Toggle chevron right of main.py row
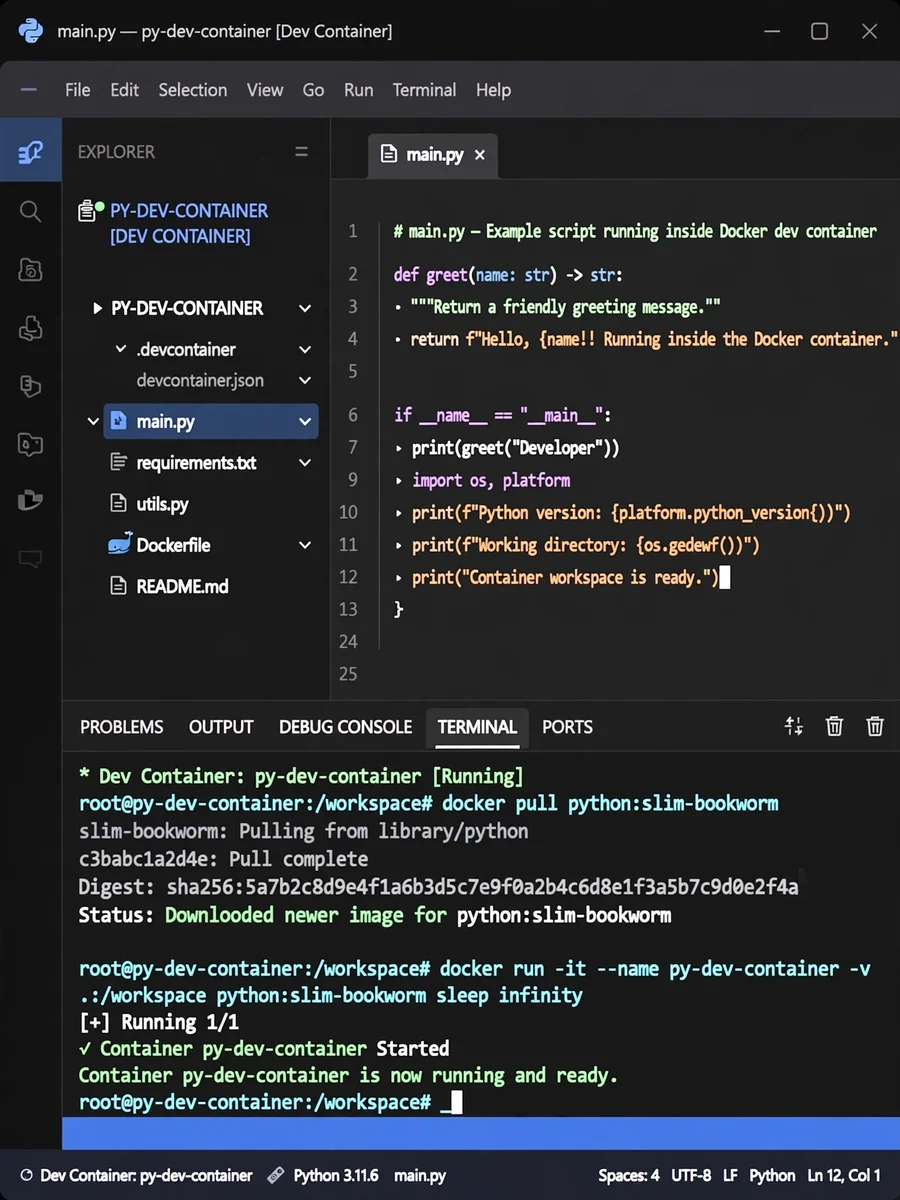This screenshot has height=1200, width=900. click(x=305, y=421)
